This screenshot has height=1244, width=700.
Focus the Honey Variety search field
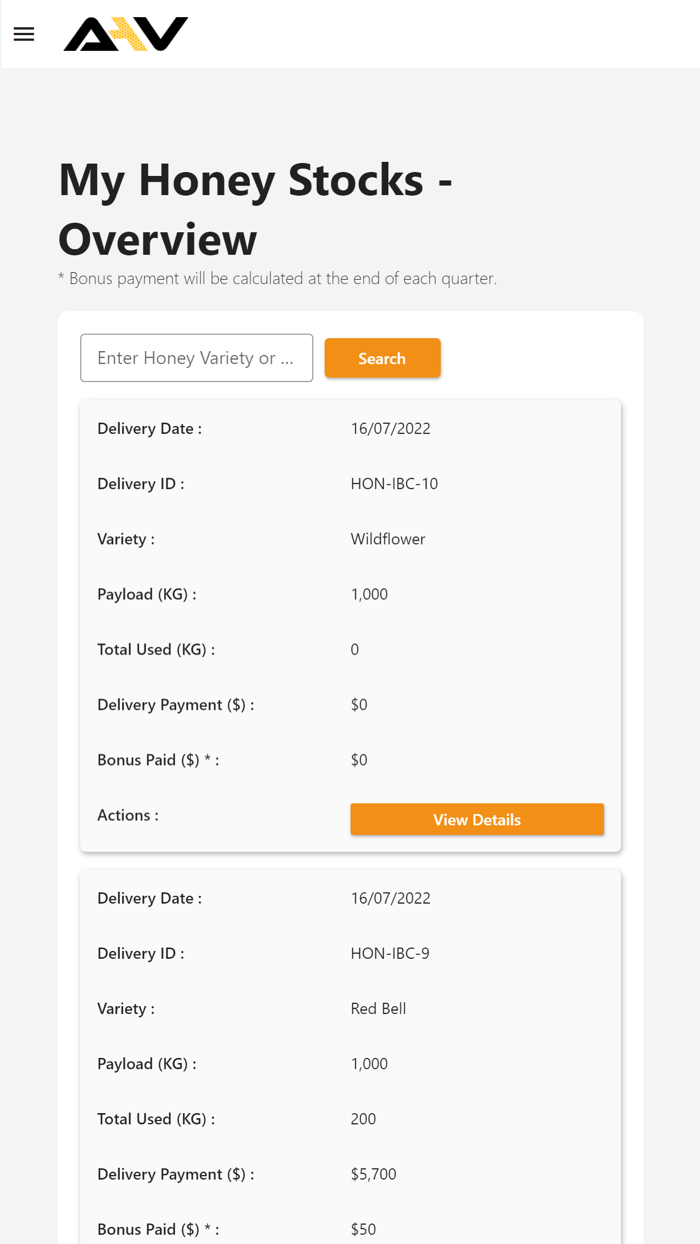point(196,358)
